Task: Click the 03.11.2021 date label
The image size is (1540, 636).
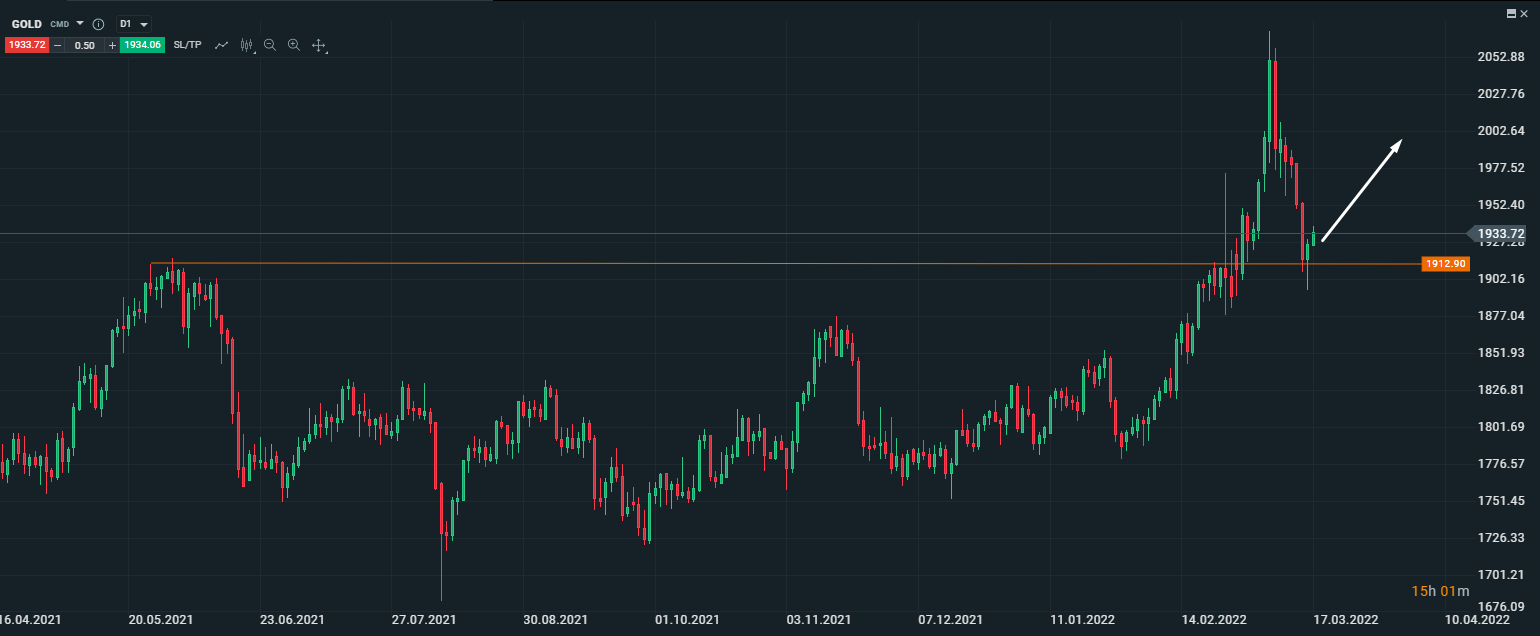Action: [x=819, y=620]
